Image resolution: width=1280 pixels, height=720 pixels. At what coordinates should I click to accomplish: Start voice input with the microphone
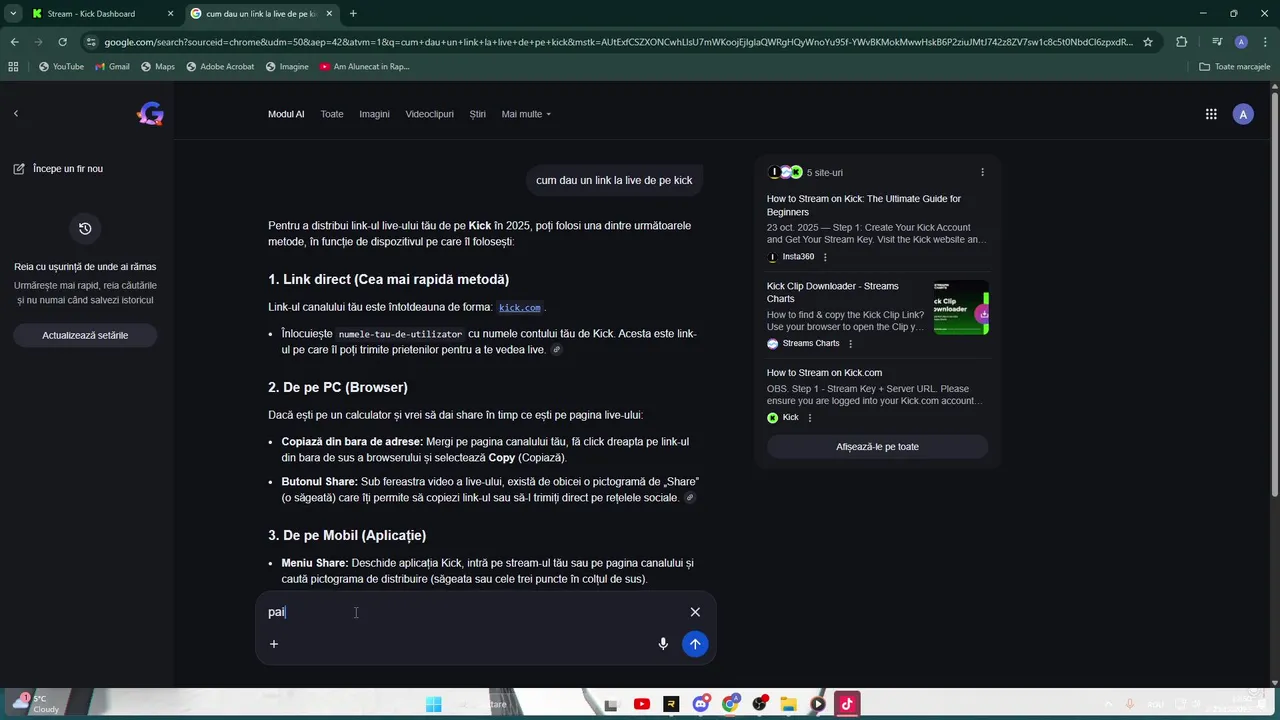tap(663, 644)
